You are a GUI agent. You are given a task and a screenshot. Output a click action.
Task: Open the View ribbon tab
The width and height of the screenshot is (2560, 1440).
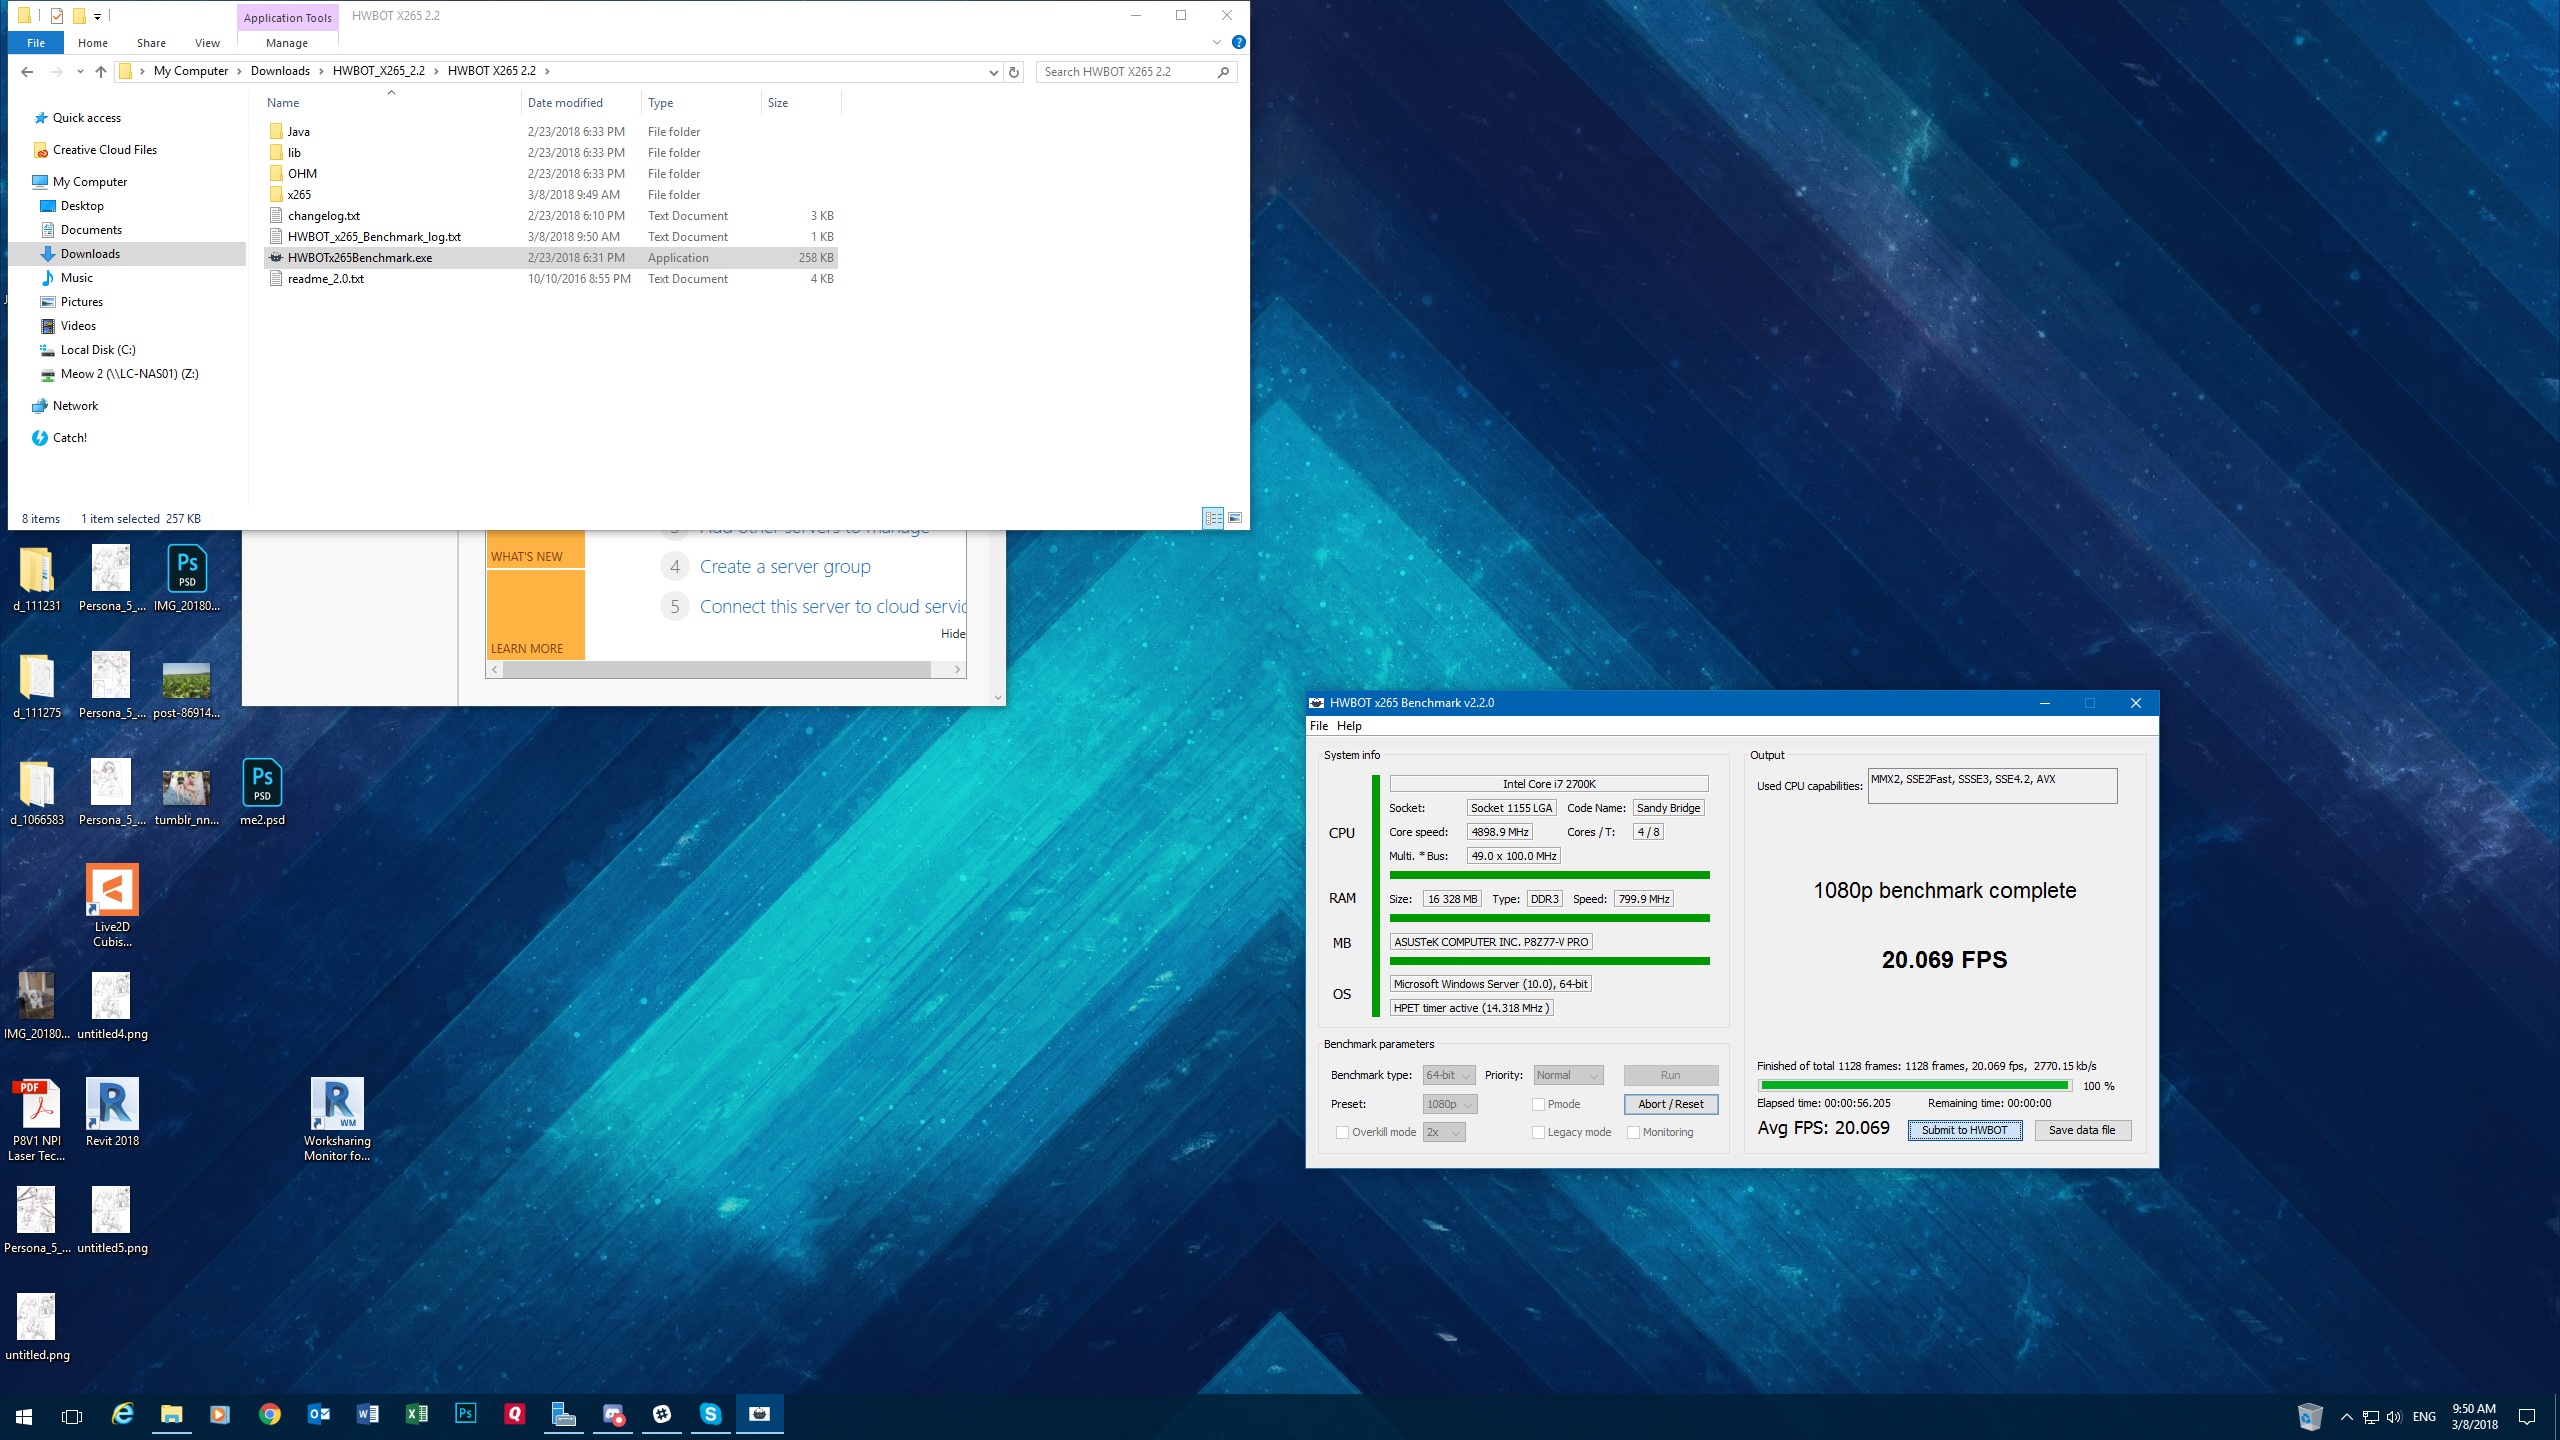click(x=207, y=43)
